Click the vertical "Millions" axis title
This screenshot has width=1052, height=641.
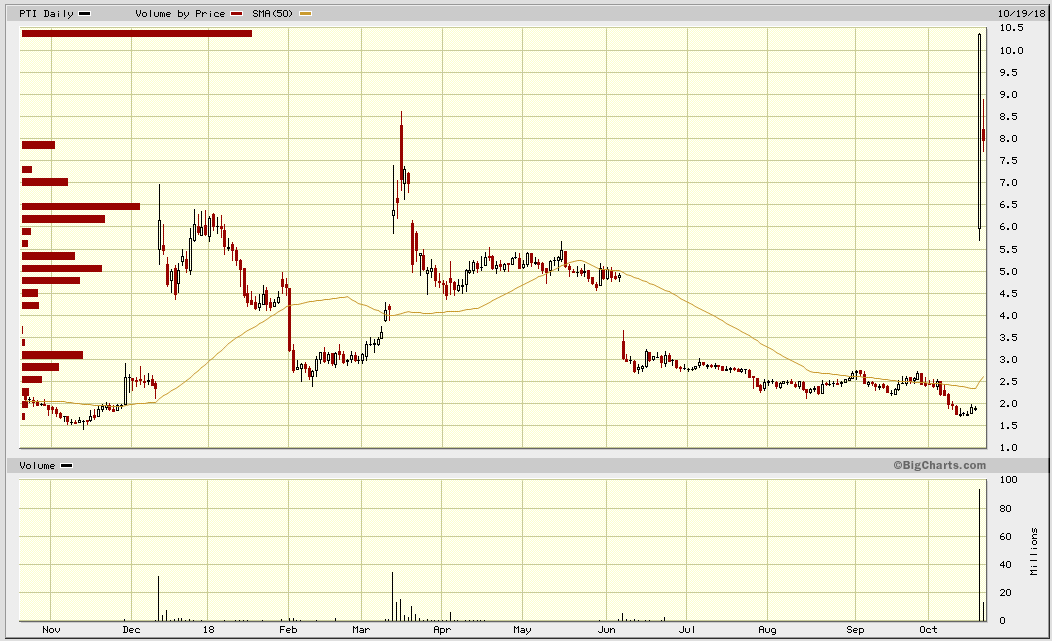pyautogui.click(x=1033, y=552)
